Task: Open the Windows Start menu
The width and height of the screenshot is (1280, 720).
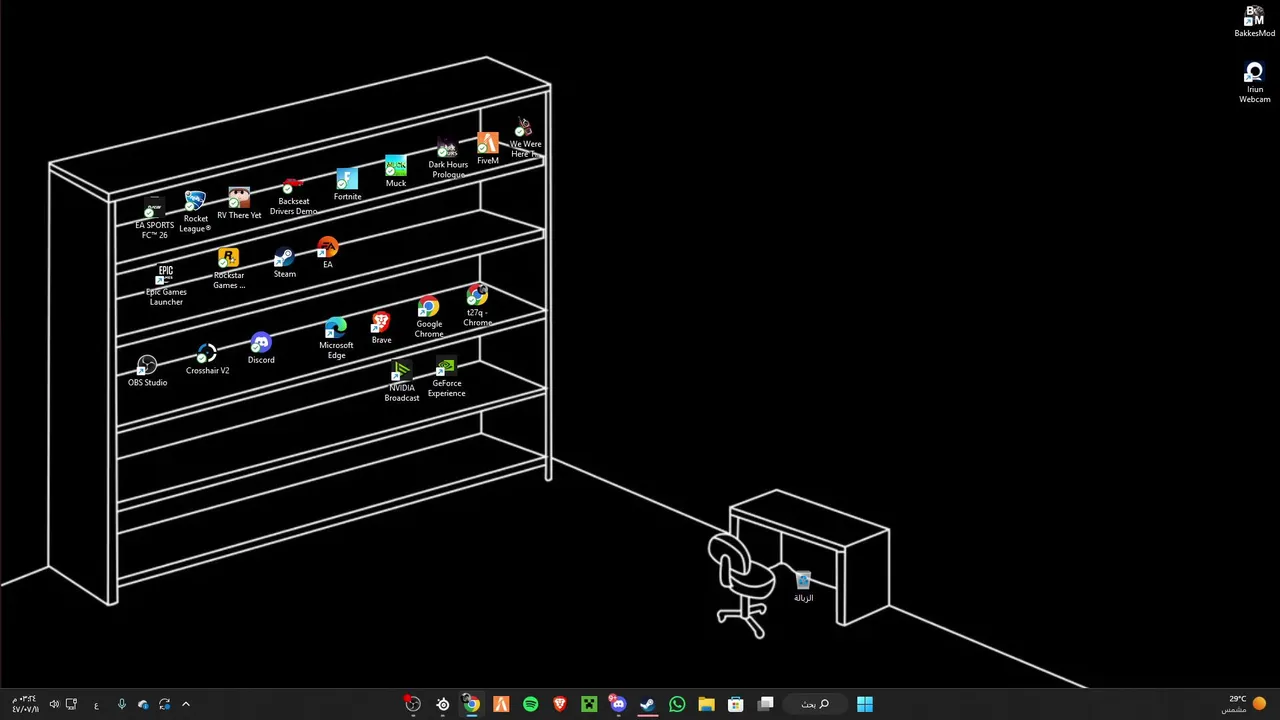Action: pos(865,704)
